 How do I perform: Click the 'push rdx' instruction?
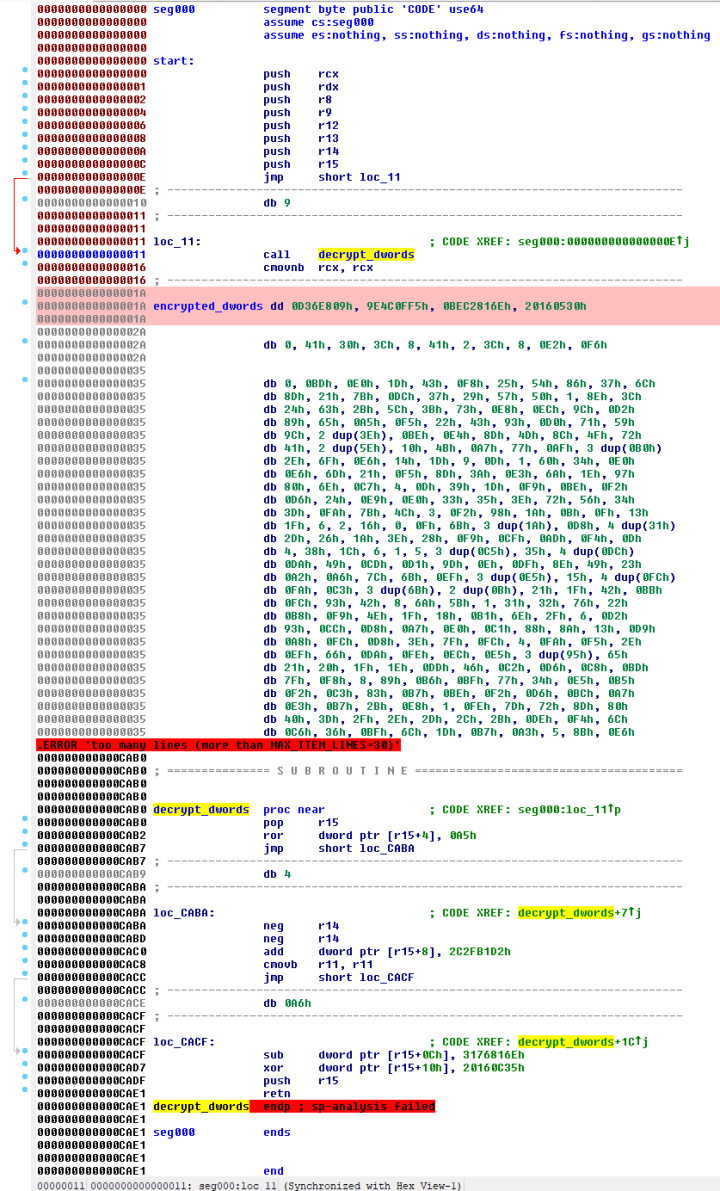pos(301,87)
